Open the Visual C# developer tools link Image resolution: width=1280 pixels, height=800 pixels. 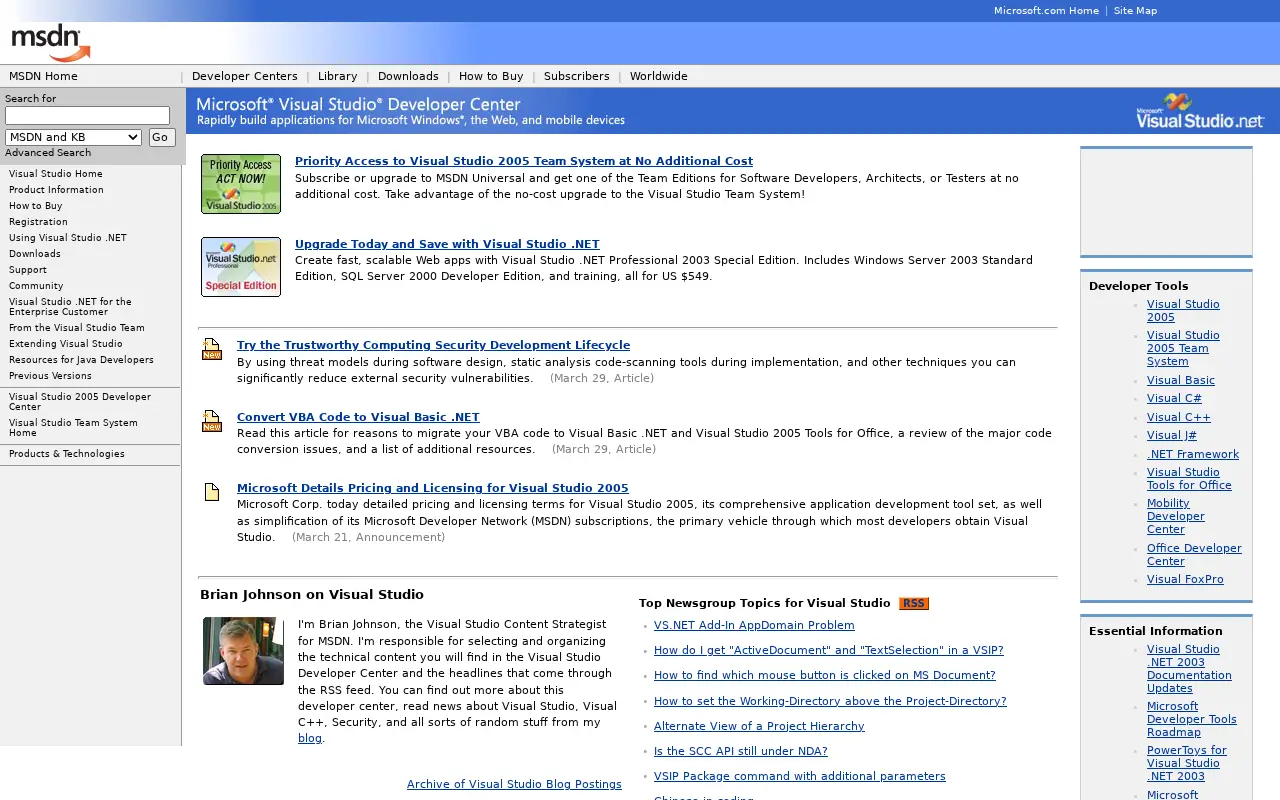[x=1174, y=398]
